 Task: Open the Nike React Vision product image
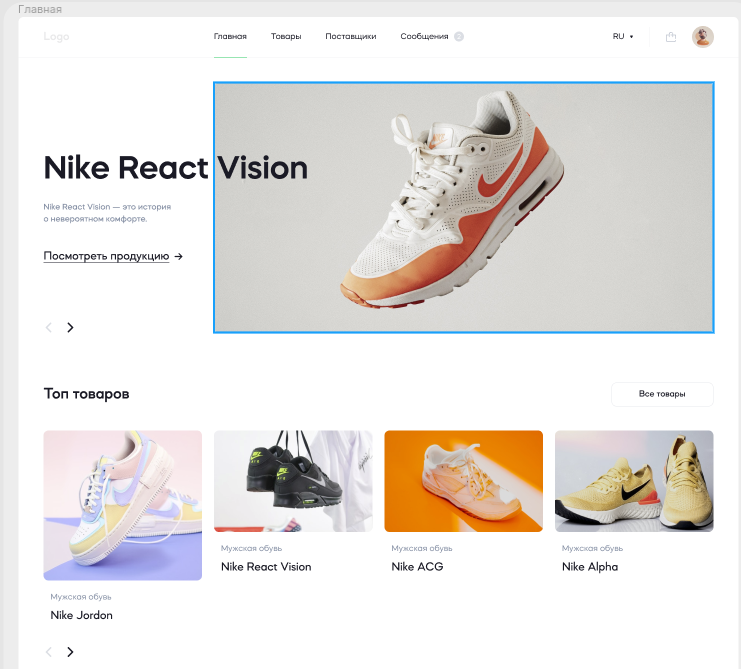point(293,481)
